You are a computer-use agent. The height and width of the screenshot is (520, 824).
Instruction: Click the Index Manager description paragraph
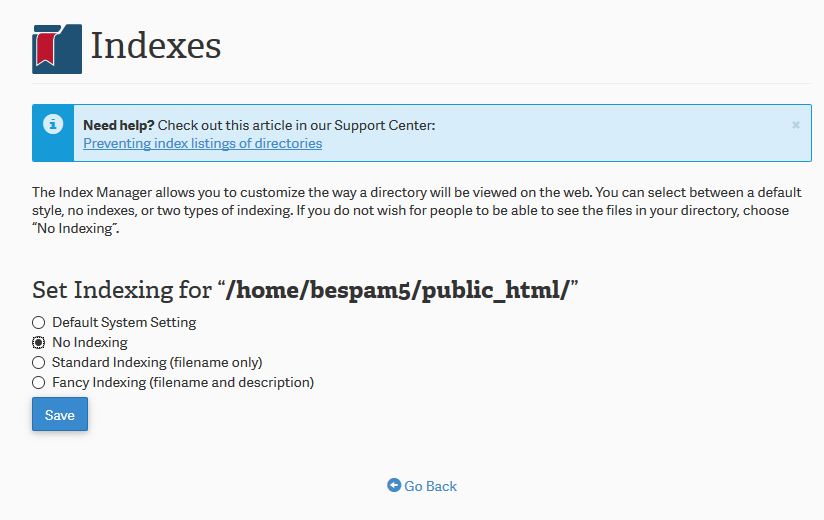tap(410, 211)
